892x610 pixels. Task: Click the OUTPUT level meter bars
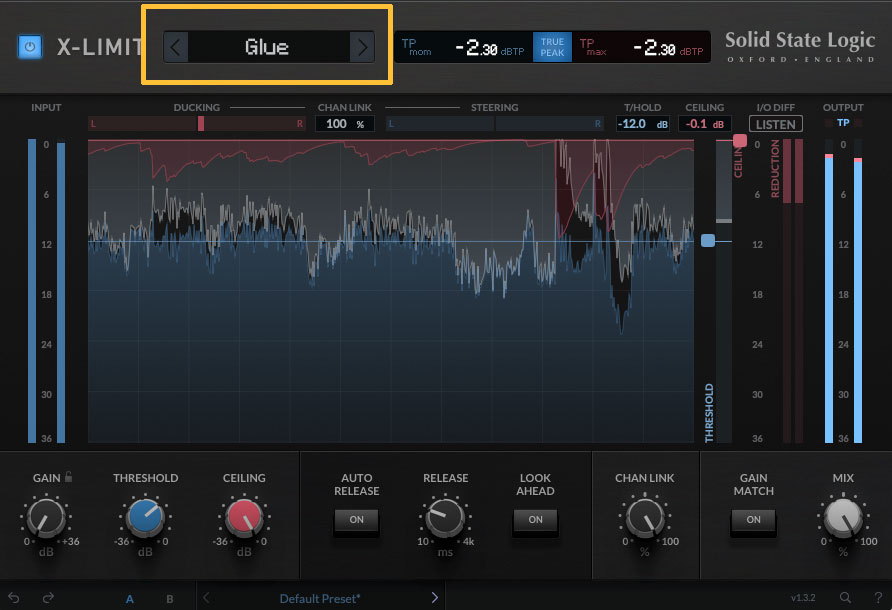(x=844, y=291)
